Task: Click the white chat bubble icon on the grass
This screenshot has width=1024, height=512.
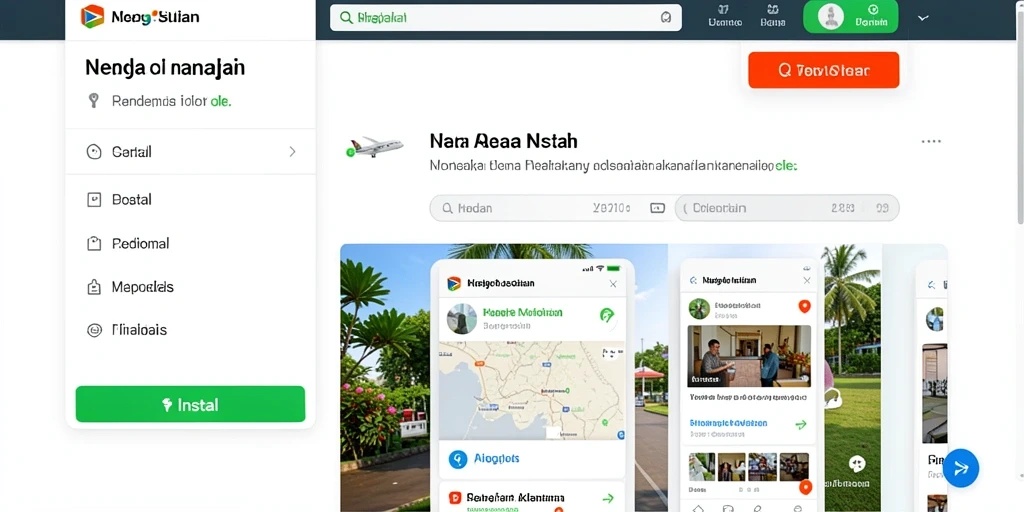Action: [857, 464]
